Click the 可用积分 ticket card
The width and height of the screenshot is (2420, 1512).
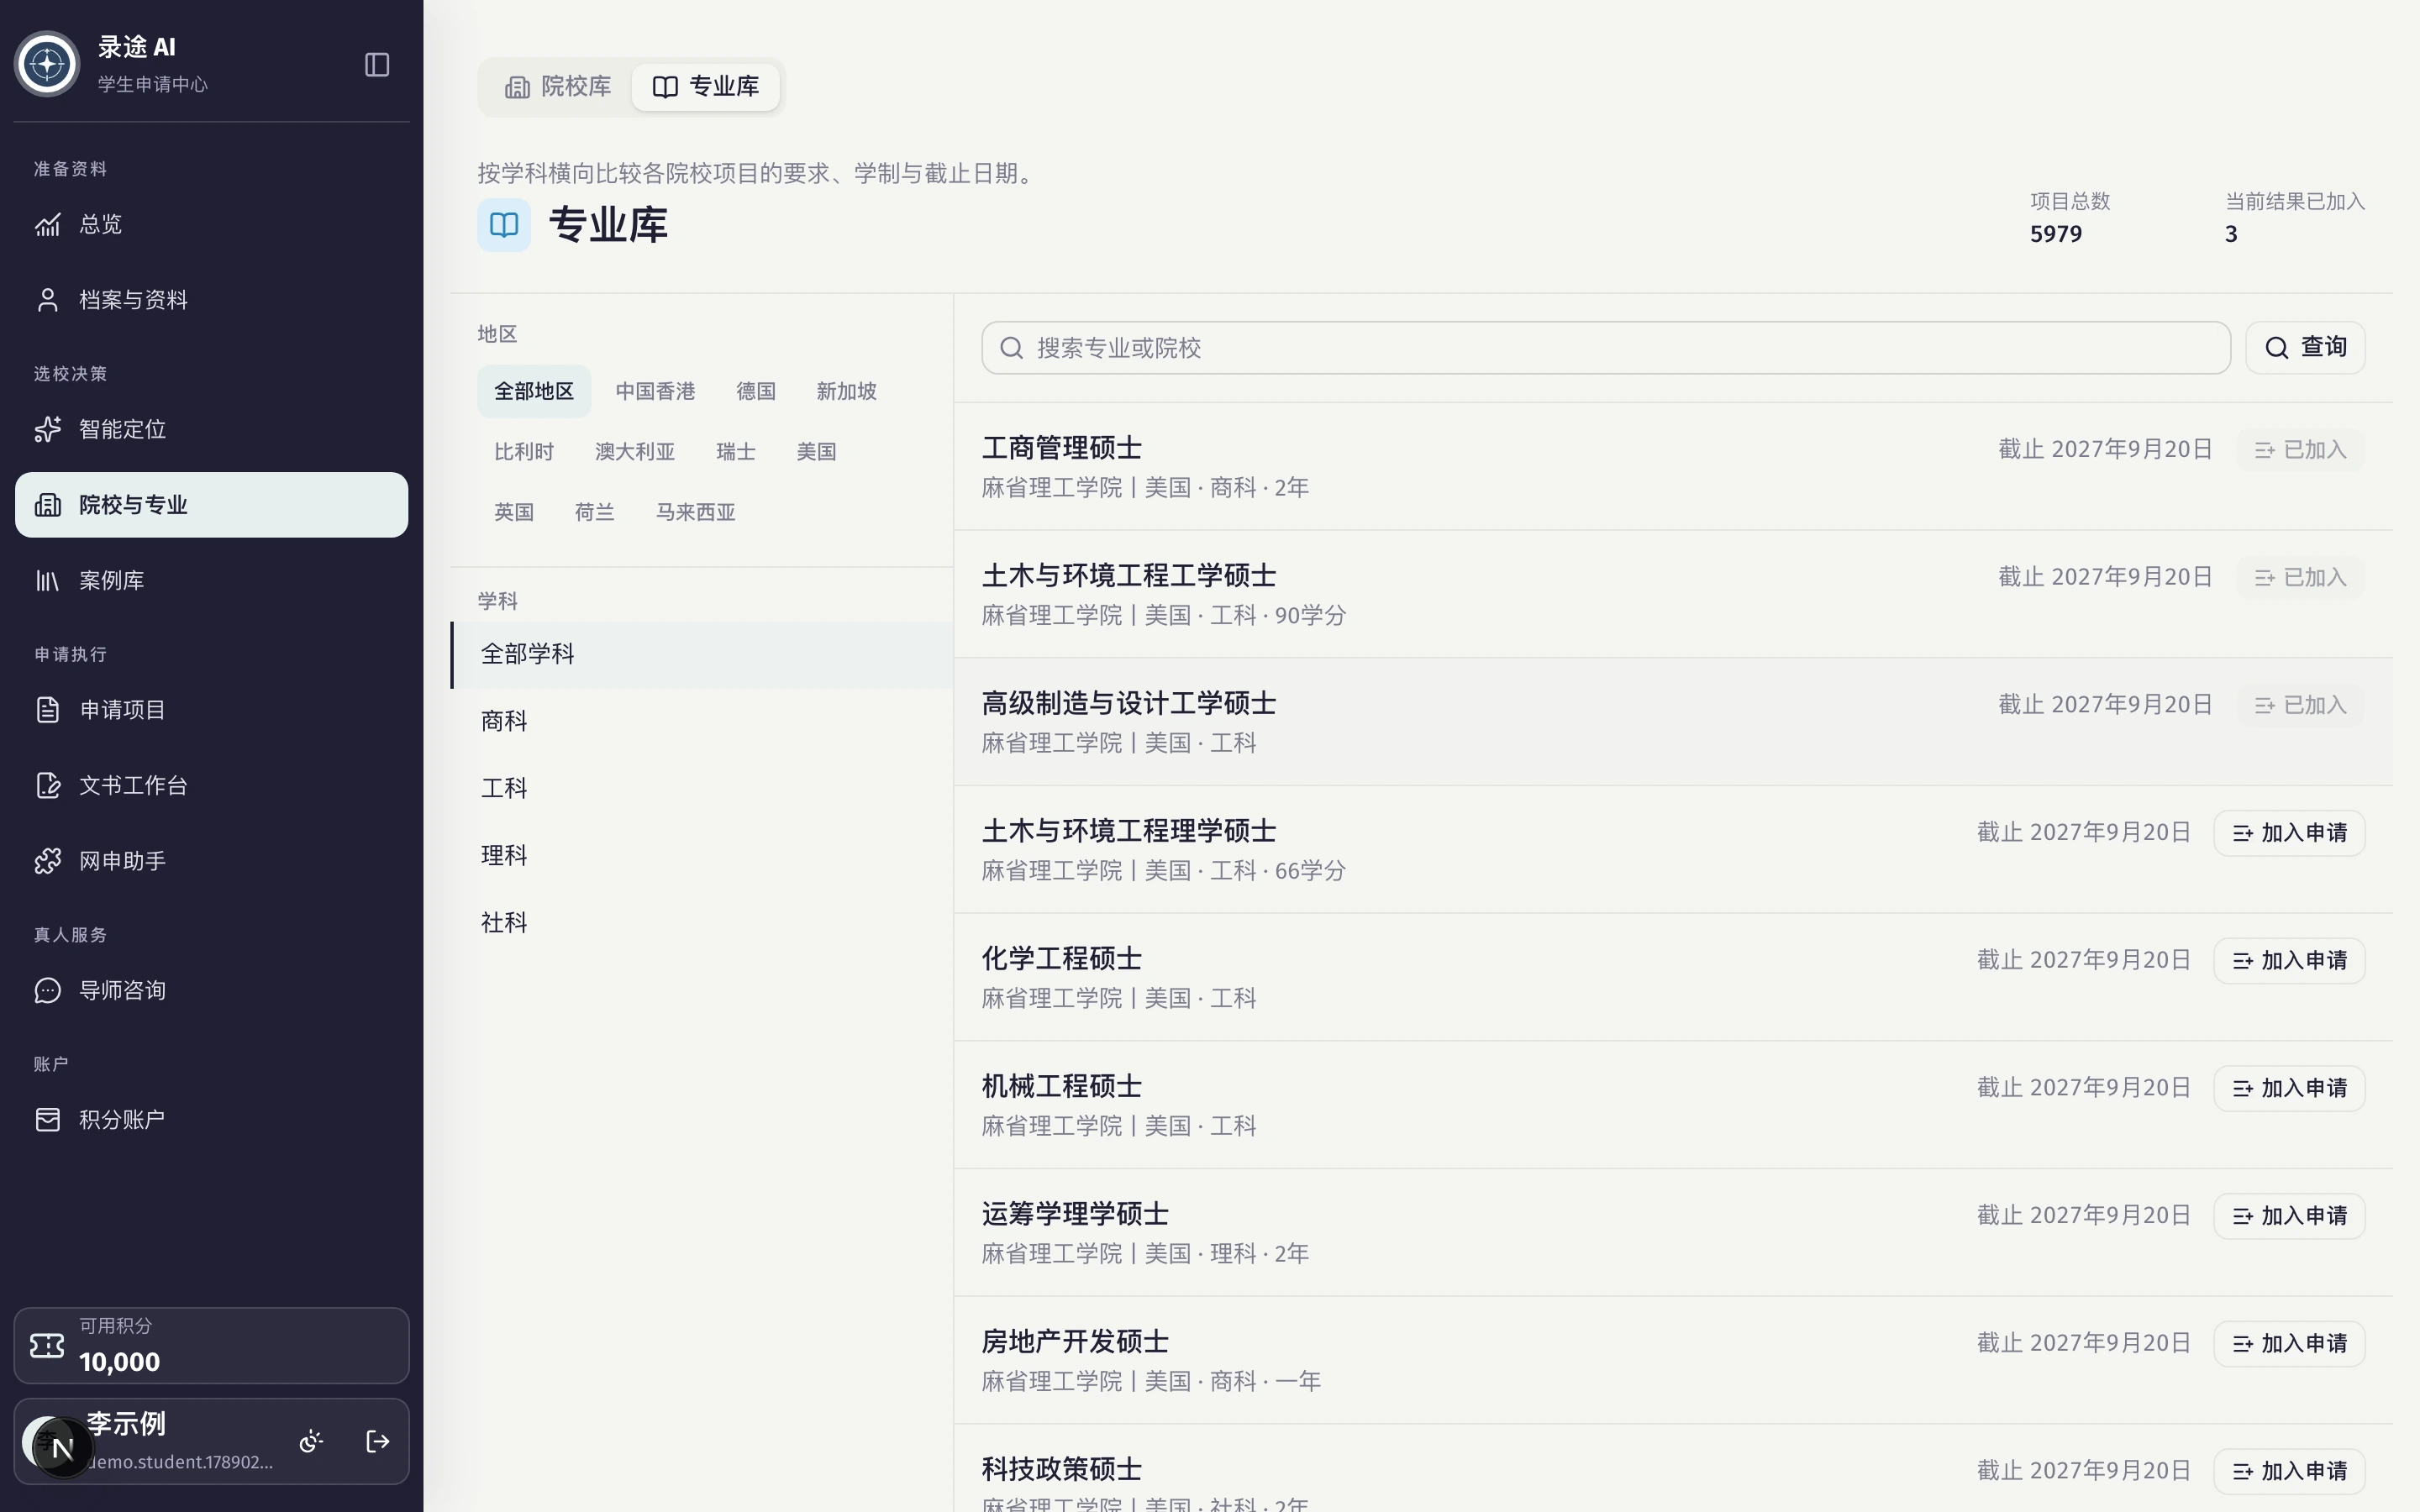coord(211,1345)
